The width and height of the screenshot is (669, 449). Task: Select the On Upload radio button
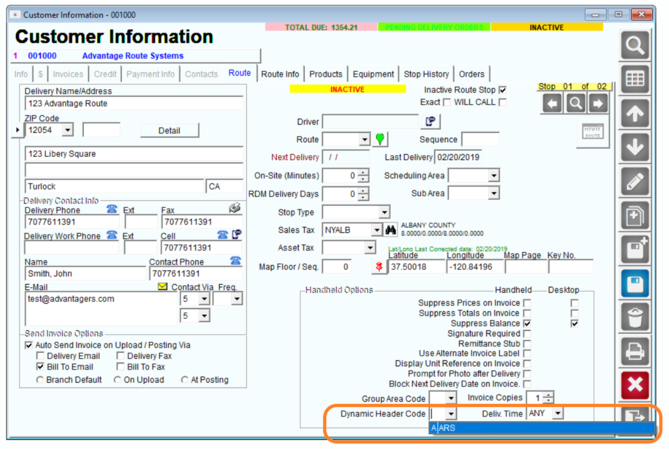pyautogui.click(x=117, y=380)
